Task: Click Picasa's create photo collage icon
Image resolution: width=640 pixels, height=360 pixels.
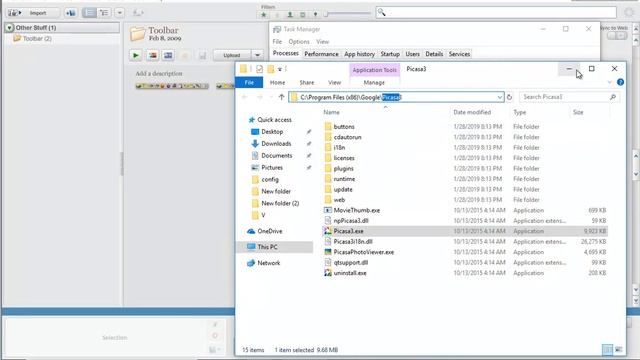Action: (153, 56)
